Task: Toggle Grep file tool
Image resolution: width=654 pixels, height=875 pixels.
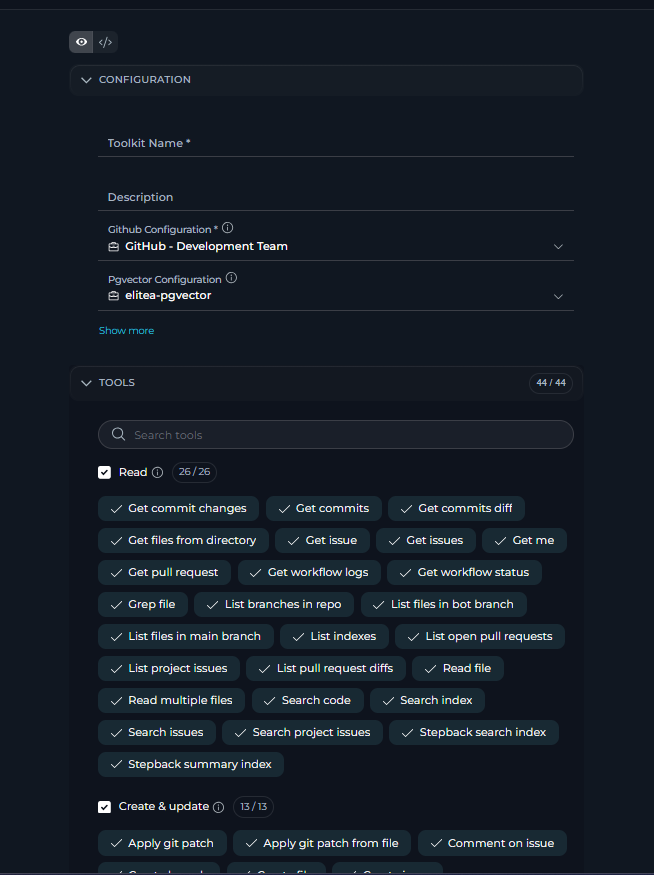Action: (143, 604)
